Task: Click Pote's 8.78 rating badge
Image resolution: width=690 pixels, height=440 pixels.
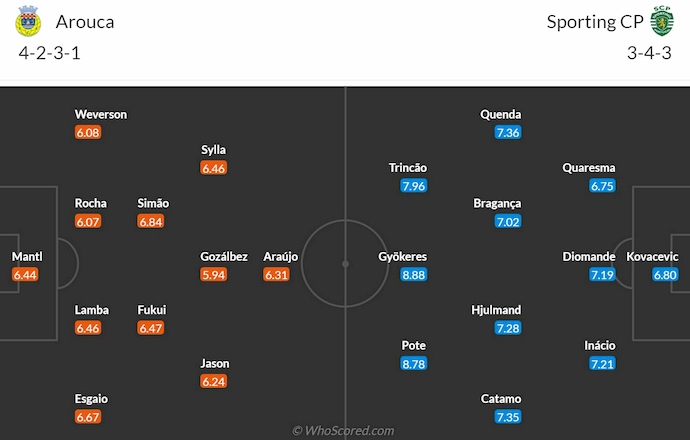Action: (413, 364)
